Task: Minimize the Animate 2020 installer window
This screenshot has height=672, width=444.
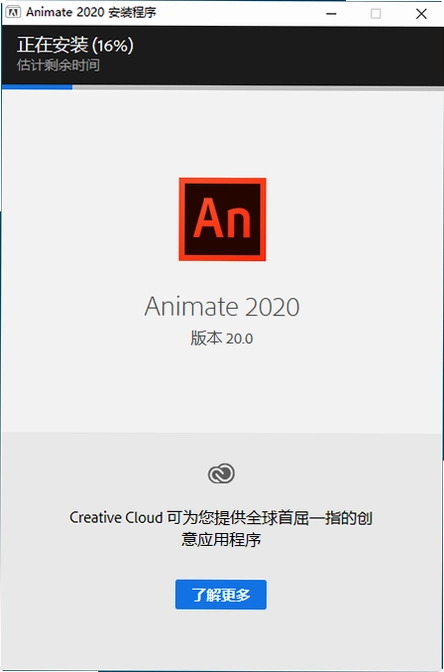Action: pyautogui.click(x=330, y=13)
